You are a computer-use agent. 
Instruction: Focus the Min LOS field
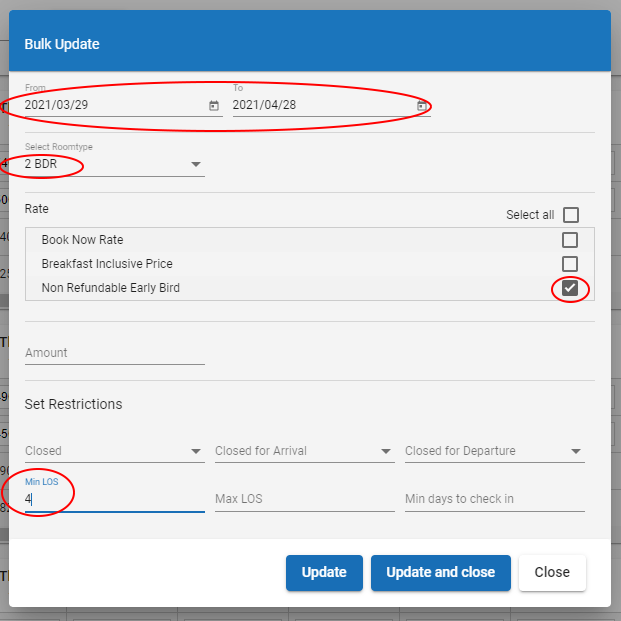pos(114,499)
